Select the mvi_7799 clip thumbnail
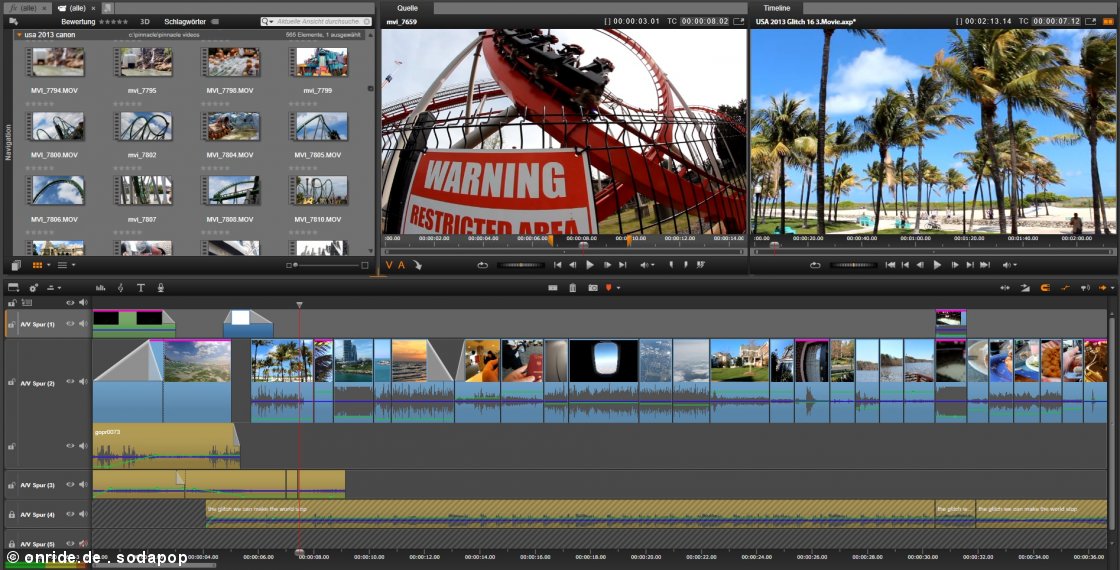The width and height of the screenshot is (1120, 570). click(x=321, y=62)
